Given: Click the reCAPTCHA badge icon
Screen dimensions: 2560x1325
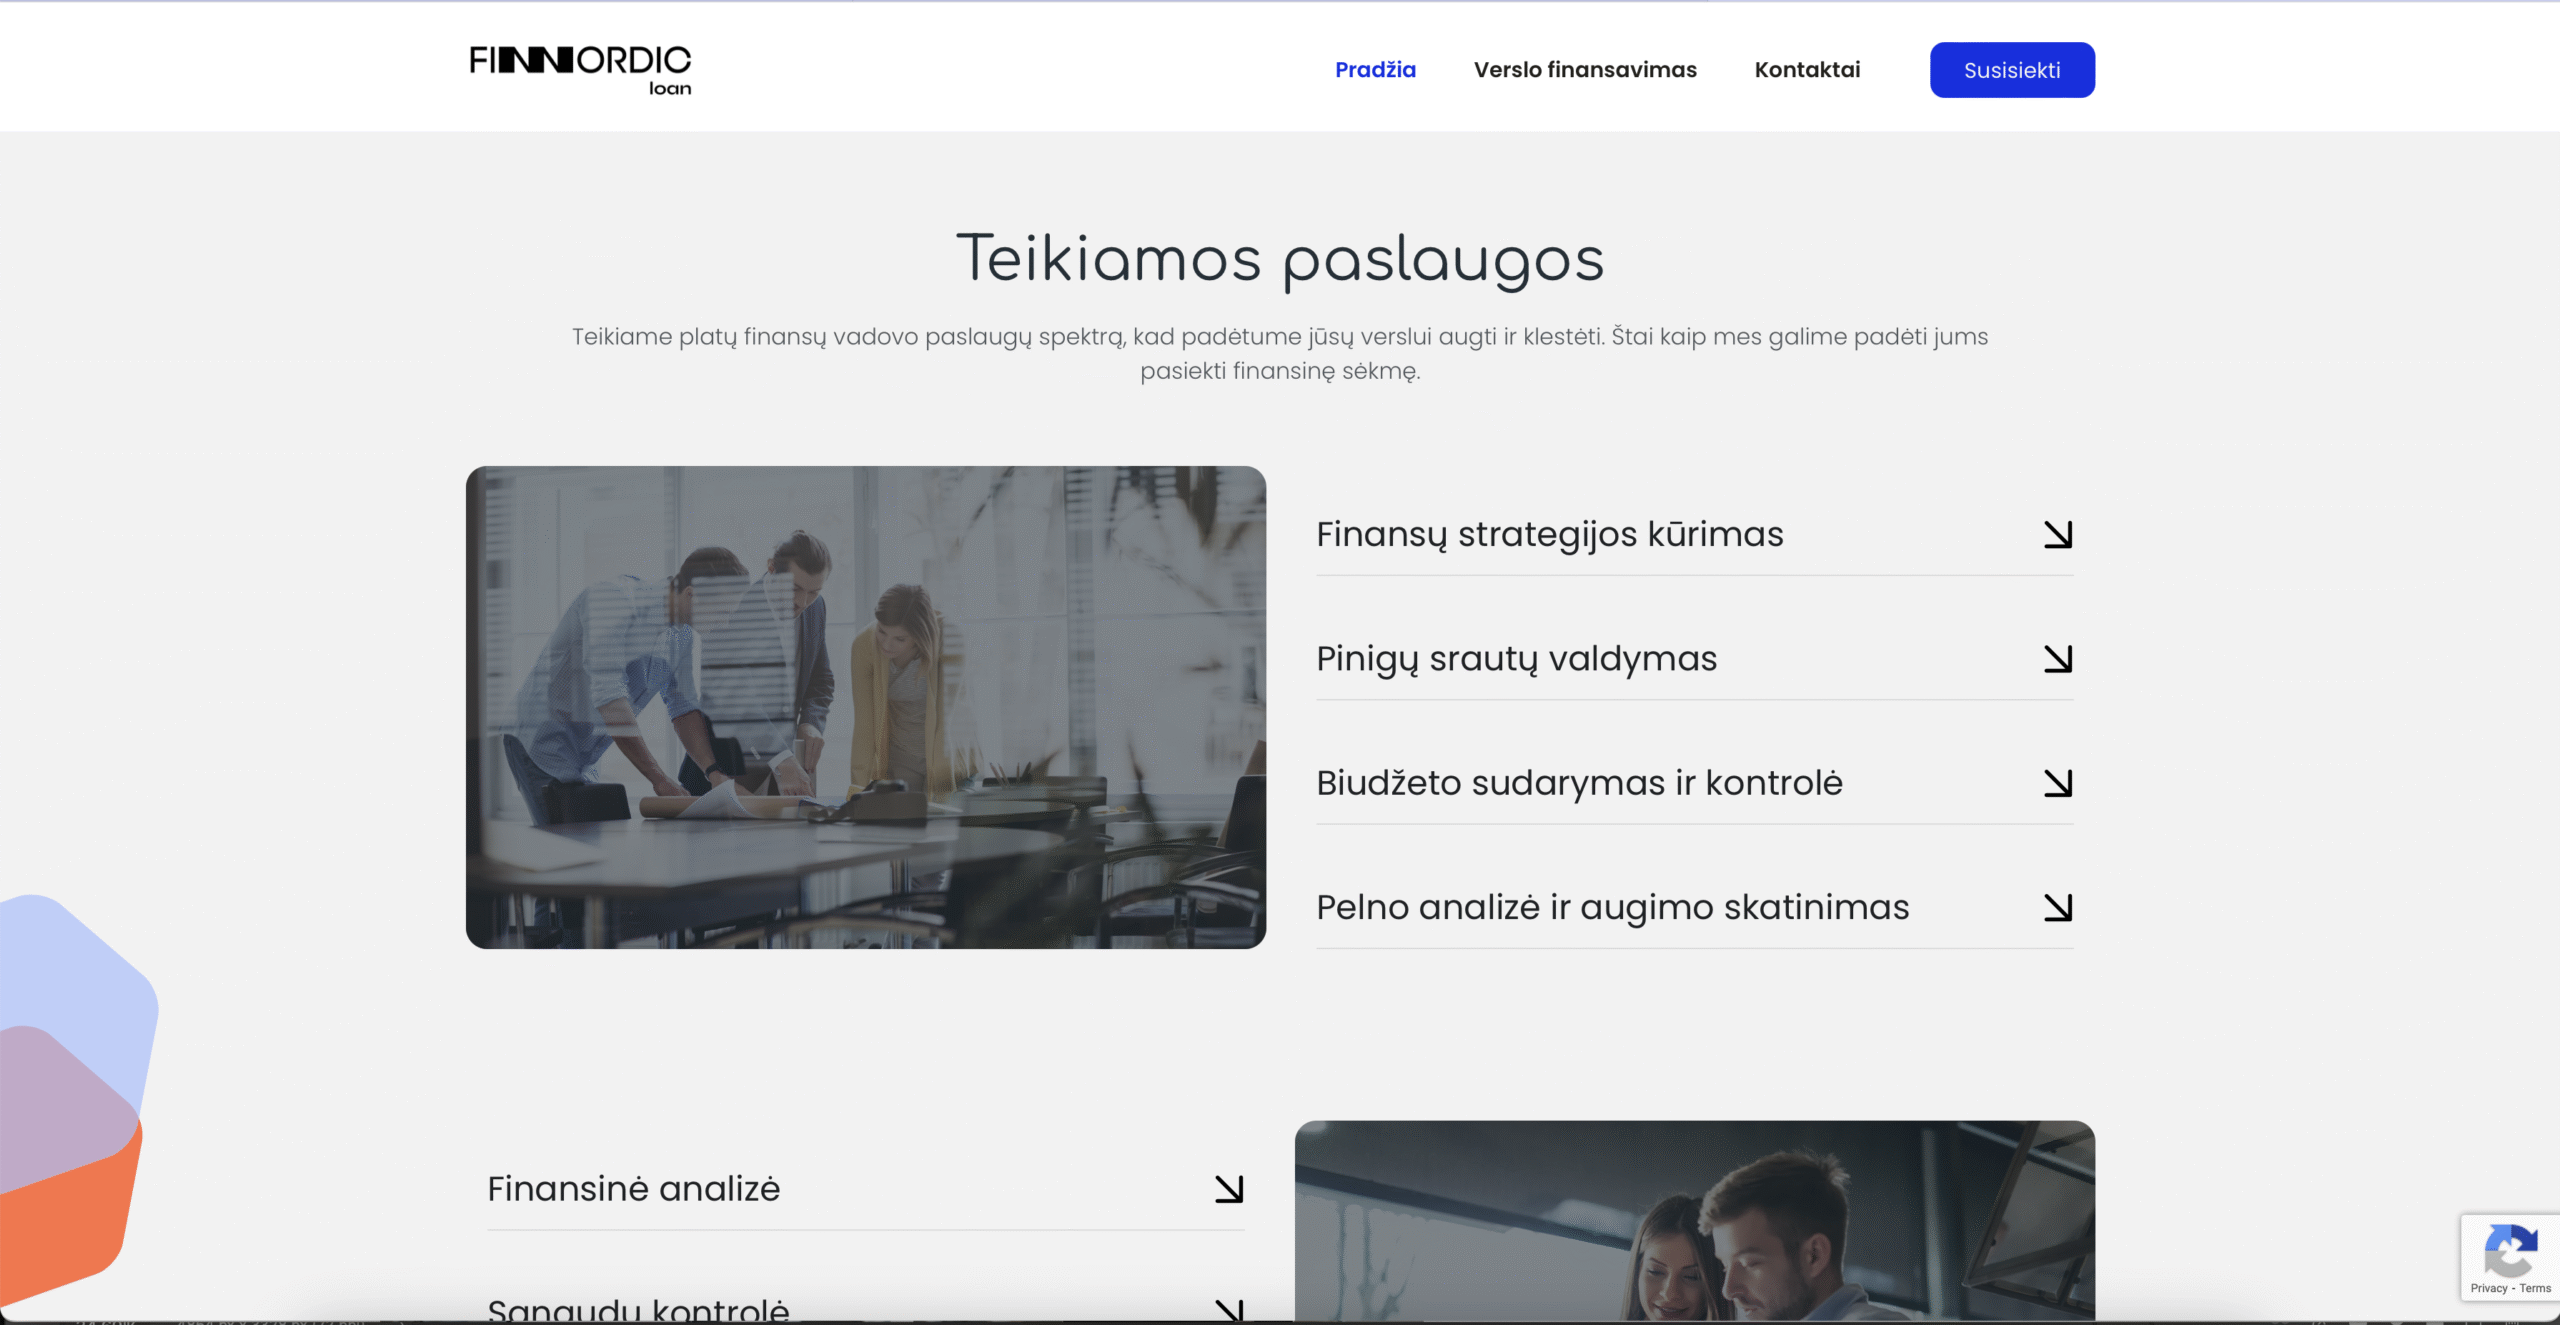Looking at the screenshot, I should (x=2510, y=1250).
